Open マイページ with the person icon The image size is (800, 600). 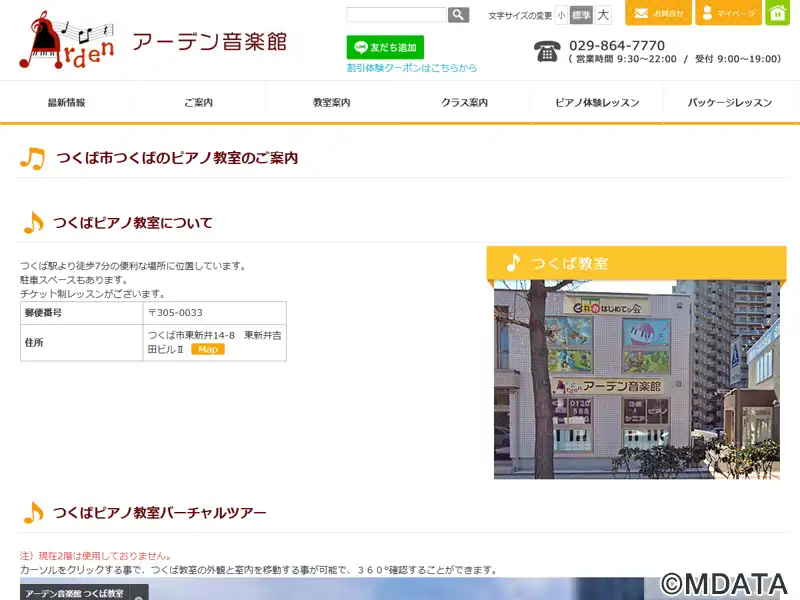point(728,13)
